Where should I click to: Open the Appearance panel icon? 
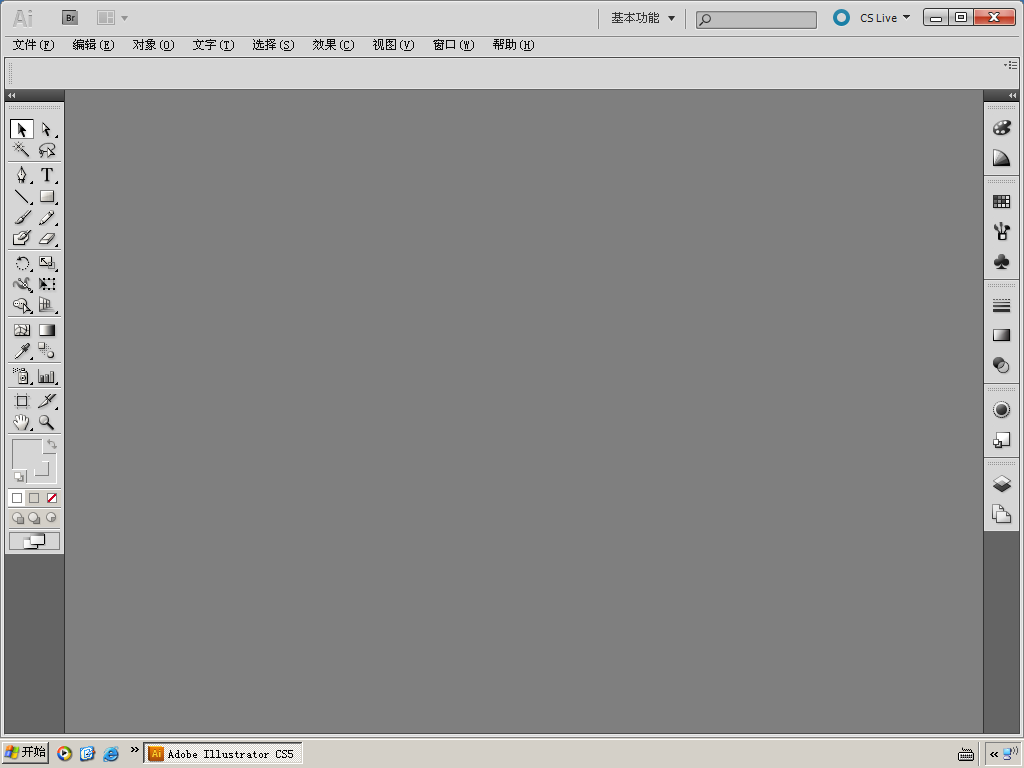click(x=1001, y=409)
